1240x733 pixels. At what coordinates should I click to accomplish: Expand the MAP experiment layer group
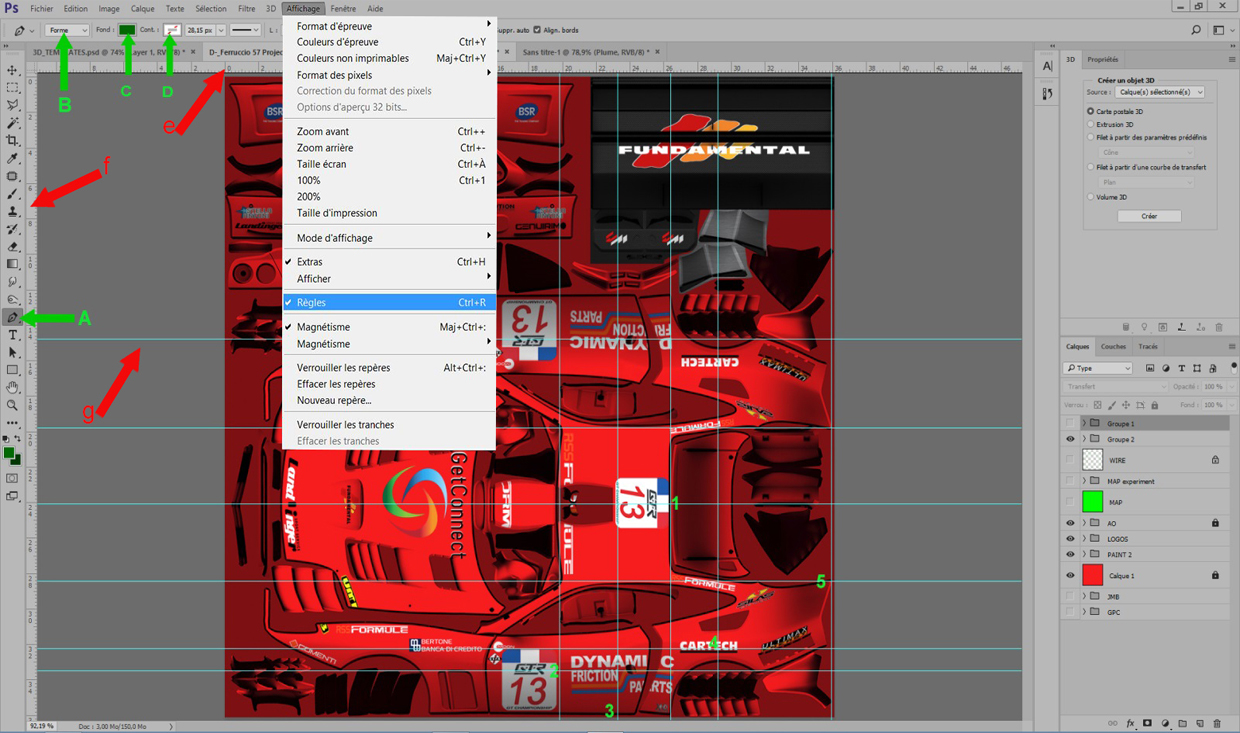click(1084, 481)
